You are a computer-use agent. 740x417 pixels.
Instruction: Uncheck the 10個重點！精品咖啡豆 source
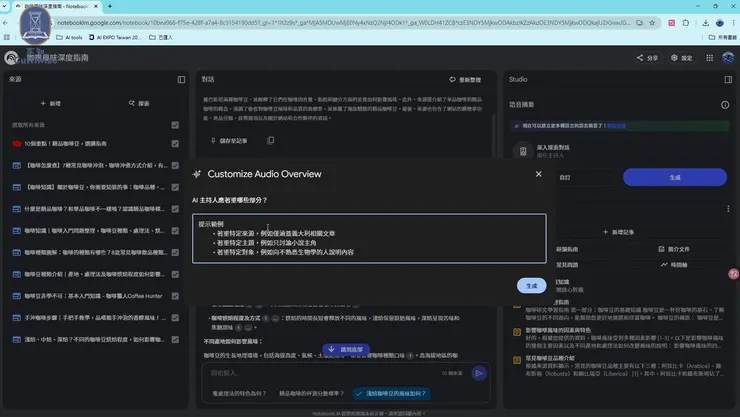175,143
